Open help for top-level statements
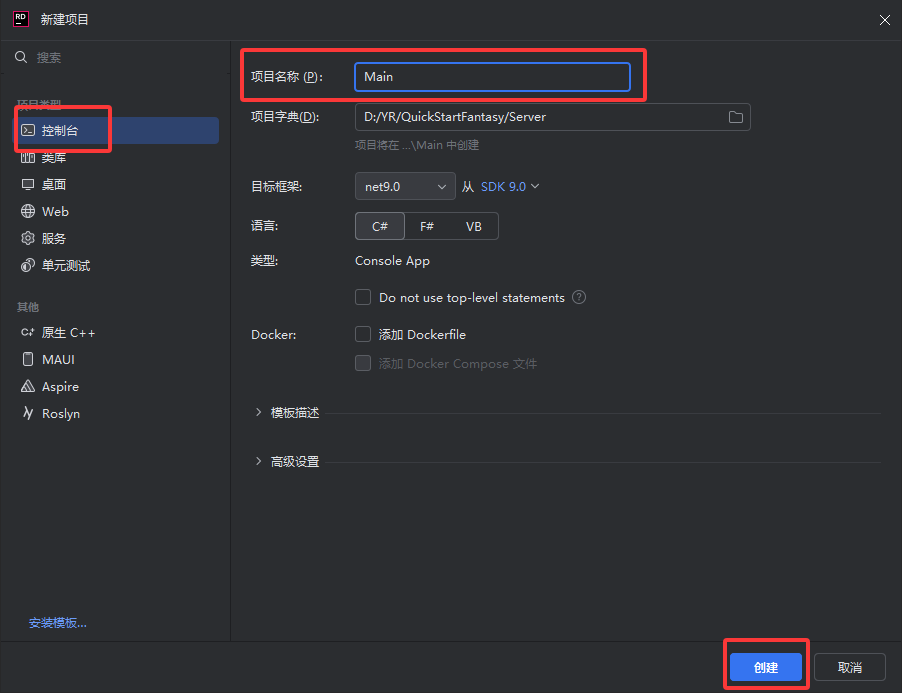 (579, 298)
